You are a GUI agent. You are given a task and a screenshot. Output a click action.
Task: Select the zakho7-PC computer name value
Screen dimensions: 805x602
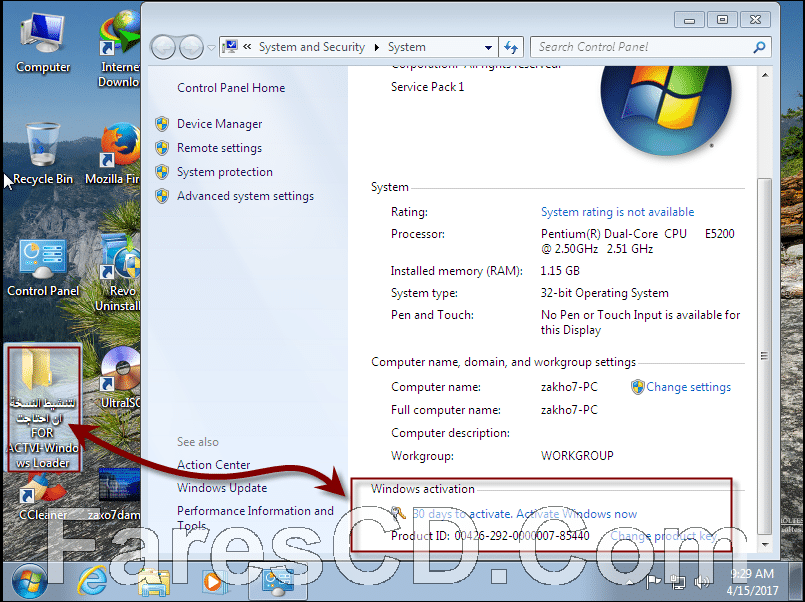[x=569, y=387]
